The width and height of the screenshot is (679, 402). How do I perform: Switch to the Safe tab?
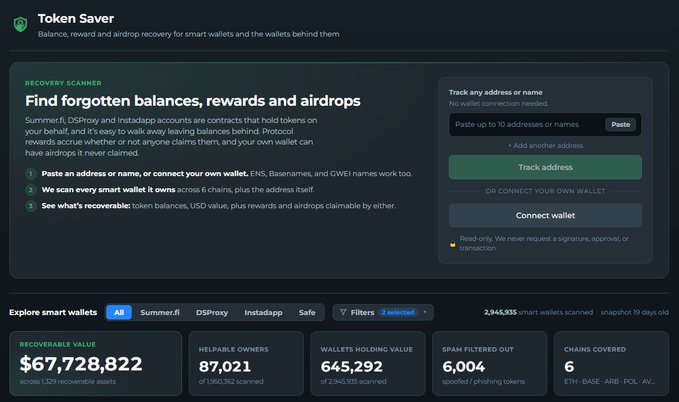[307, 312]
